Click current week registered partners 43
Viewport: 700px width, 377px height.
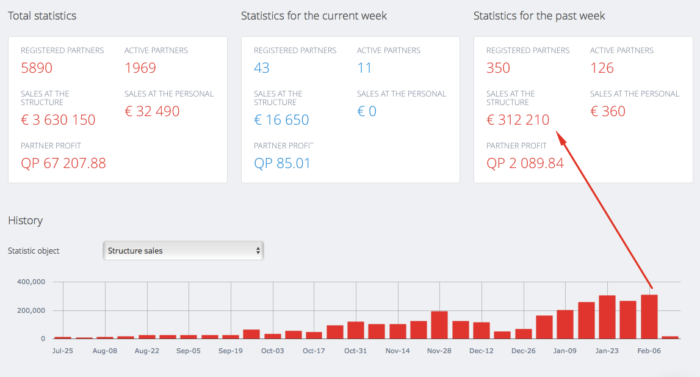point(262,68)
